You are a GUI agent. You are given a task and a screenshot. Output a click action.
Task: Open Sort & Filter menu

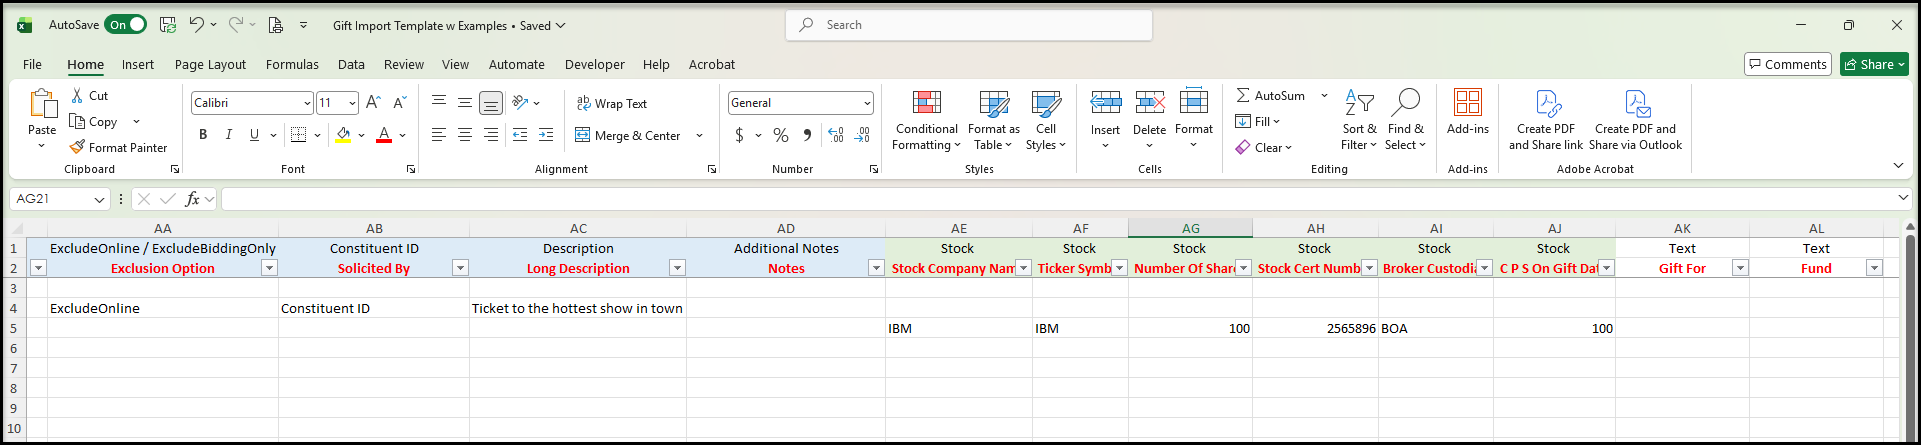[1359, 120]
